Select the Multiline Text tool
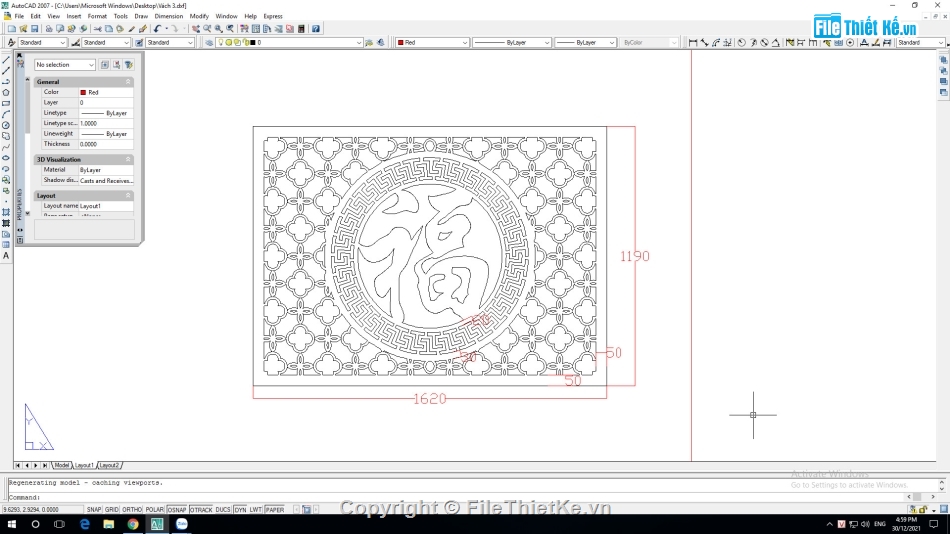 coord(6,256)
